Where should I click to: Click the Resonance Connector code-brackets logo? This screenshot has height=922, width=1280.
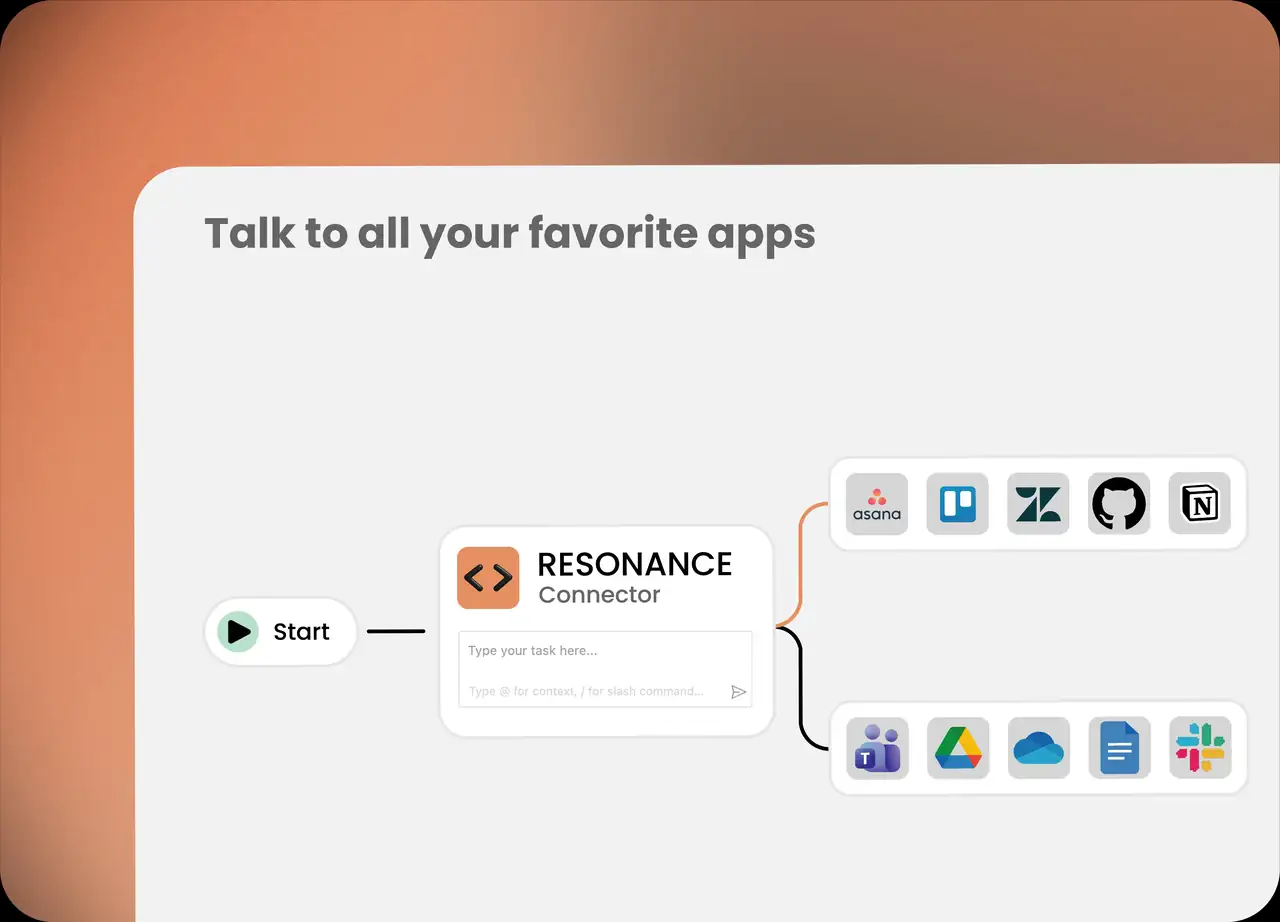click(x=488, y=578)
